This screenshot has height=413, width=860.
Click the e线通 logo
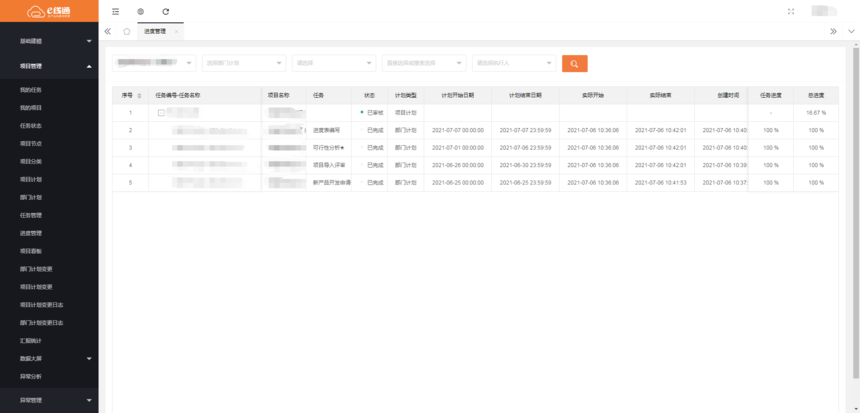[x=49, y=11]
